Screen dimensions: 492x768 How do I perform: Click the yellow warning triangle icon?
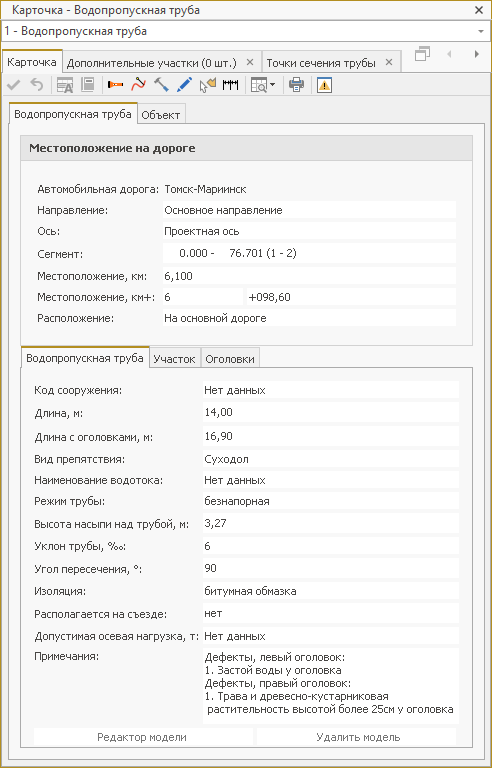(324, 85)
